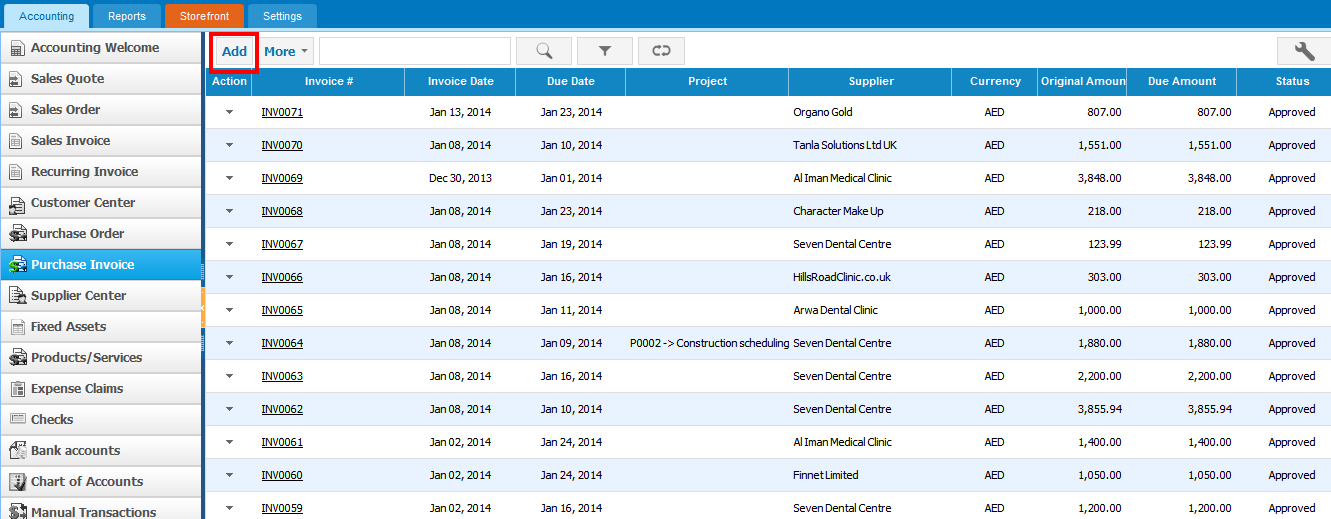Open action arrow for invoice INV0067
The width and height of the screenshot is (1331, 519).
click(x=229, y=244)
